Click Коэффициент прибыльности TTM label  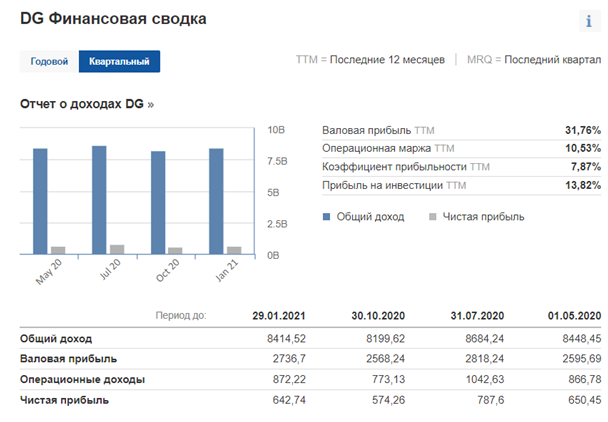[406, 167]
